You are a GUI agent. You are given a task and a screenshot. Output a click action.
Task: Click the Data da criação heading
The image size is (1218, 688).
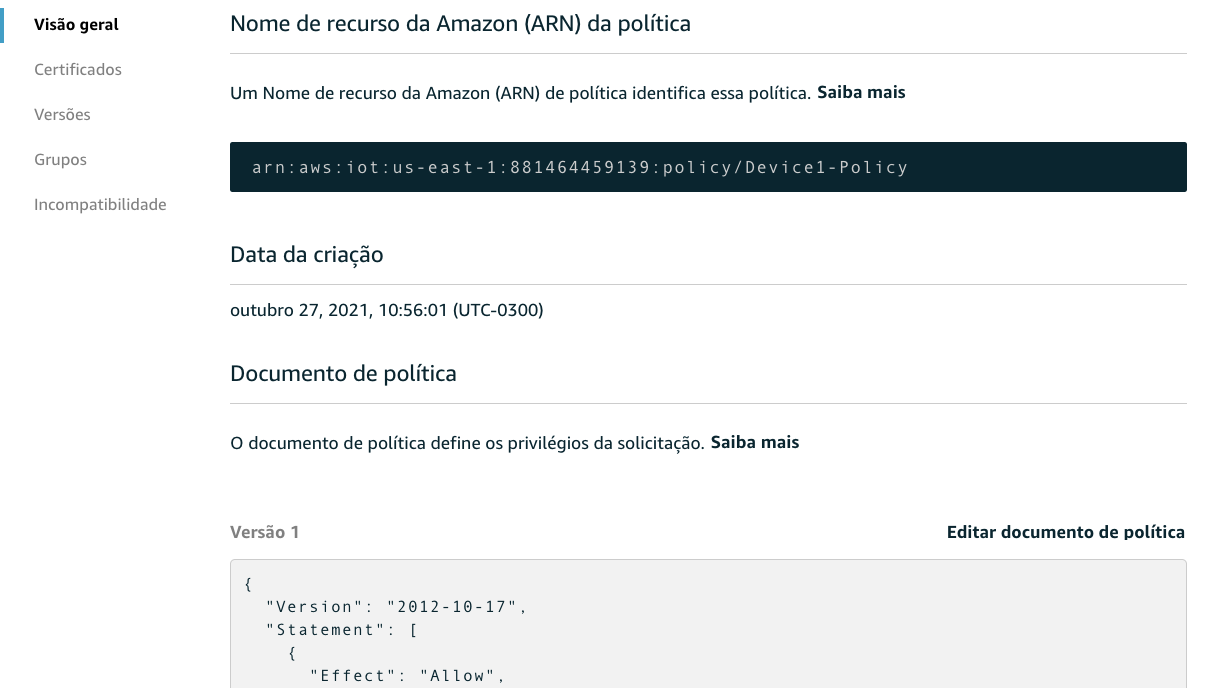tap(306, 255)
